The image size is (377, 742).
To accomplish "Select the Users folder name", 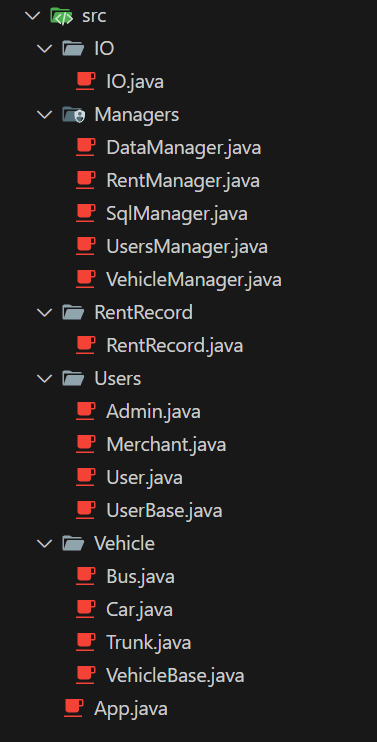I will point(118,379).
